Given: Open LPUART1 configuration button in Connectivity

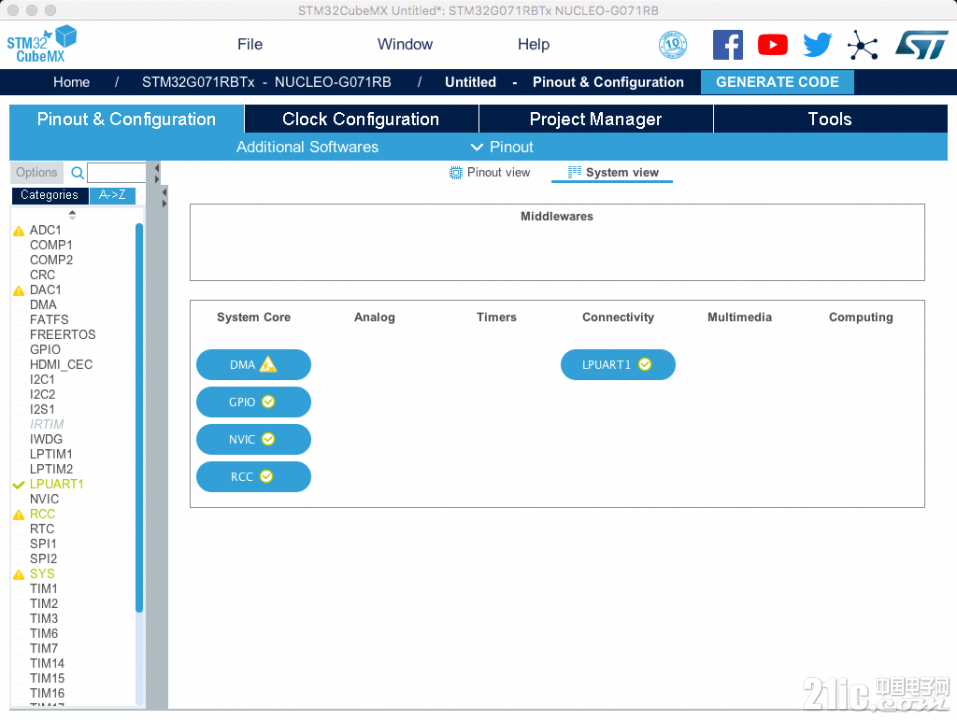Looking at the screenshot, I should tap(618, 364).
